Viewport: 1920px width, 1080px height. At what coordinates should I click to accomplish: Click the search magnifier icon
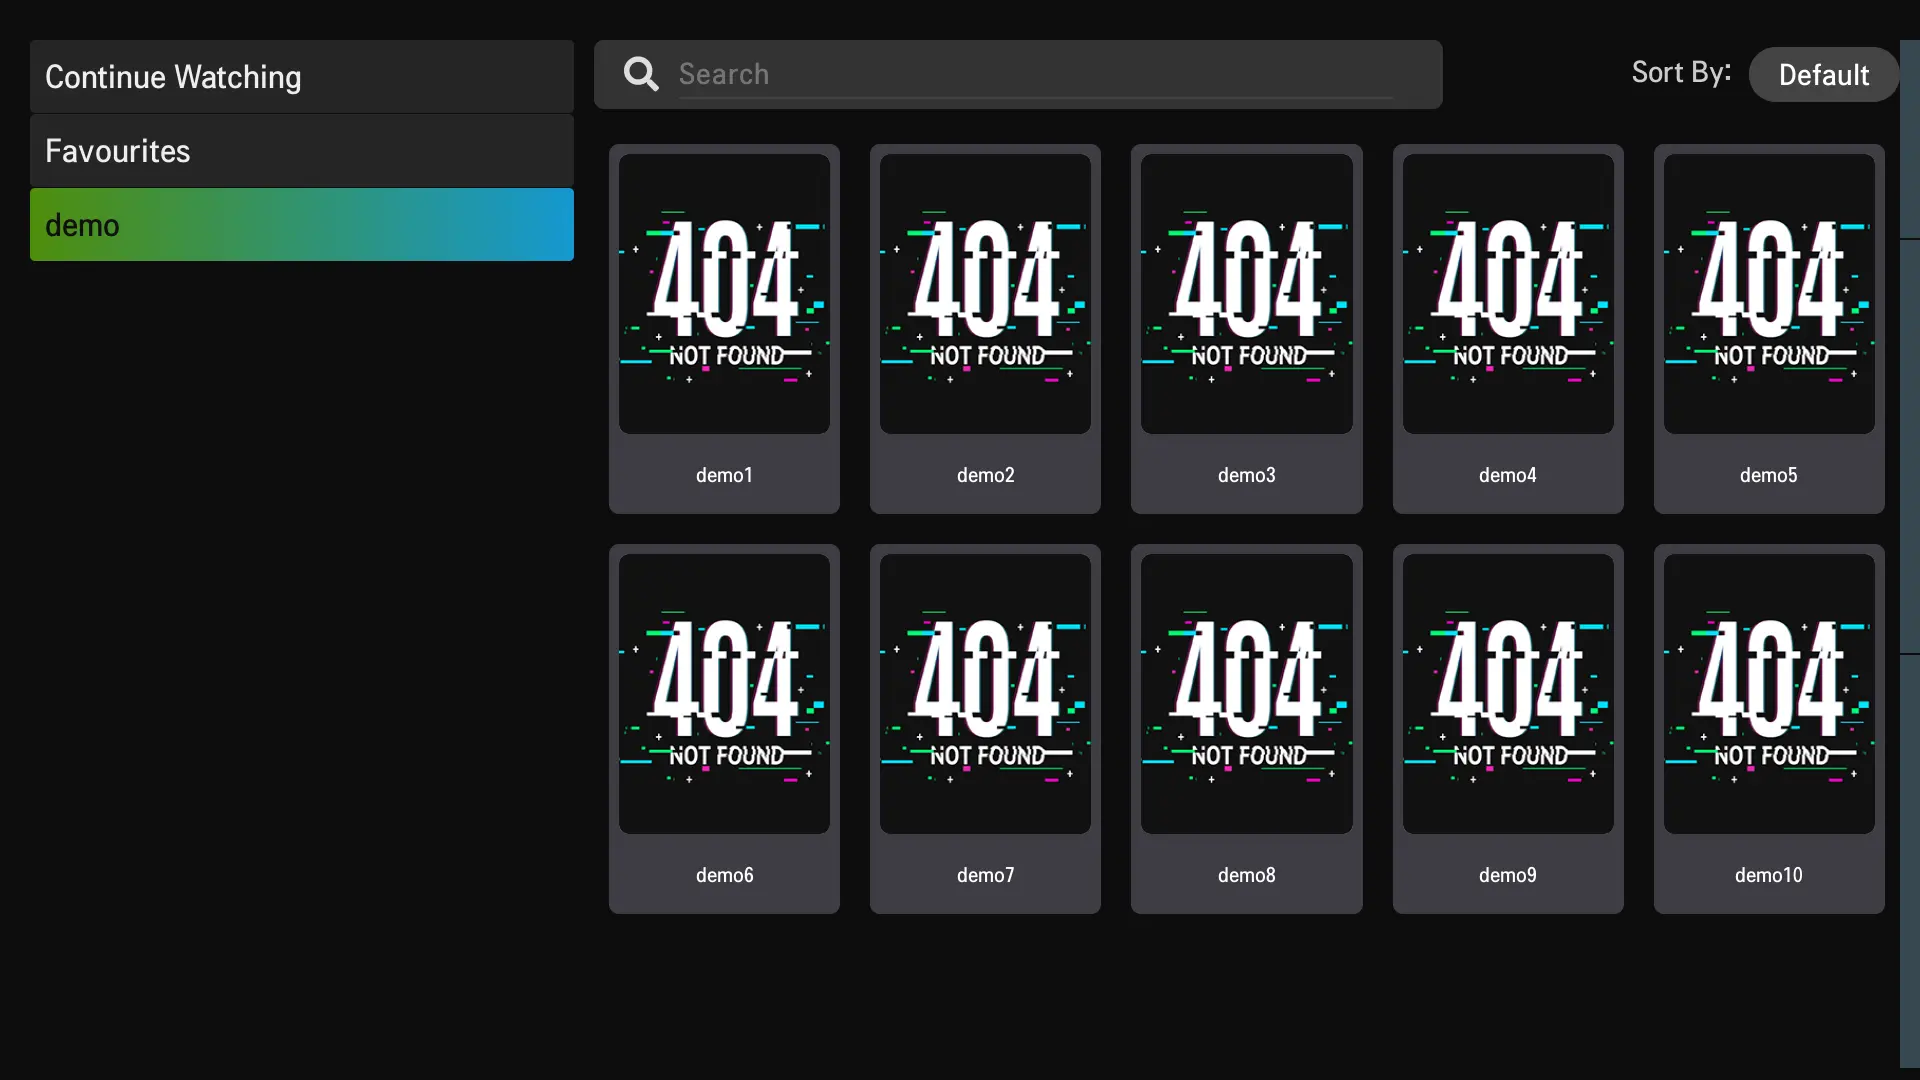click(641, 74)
